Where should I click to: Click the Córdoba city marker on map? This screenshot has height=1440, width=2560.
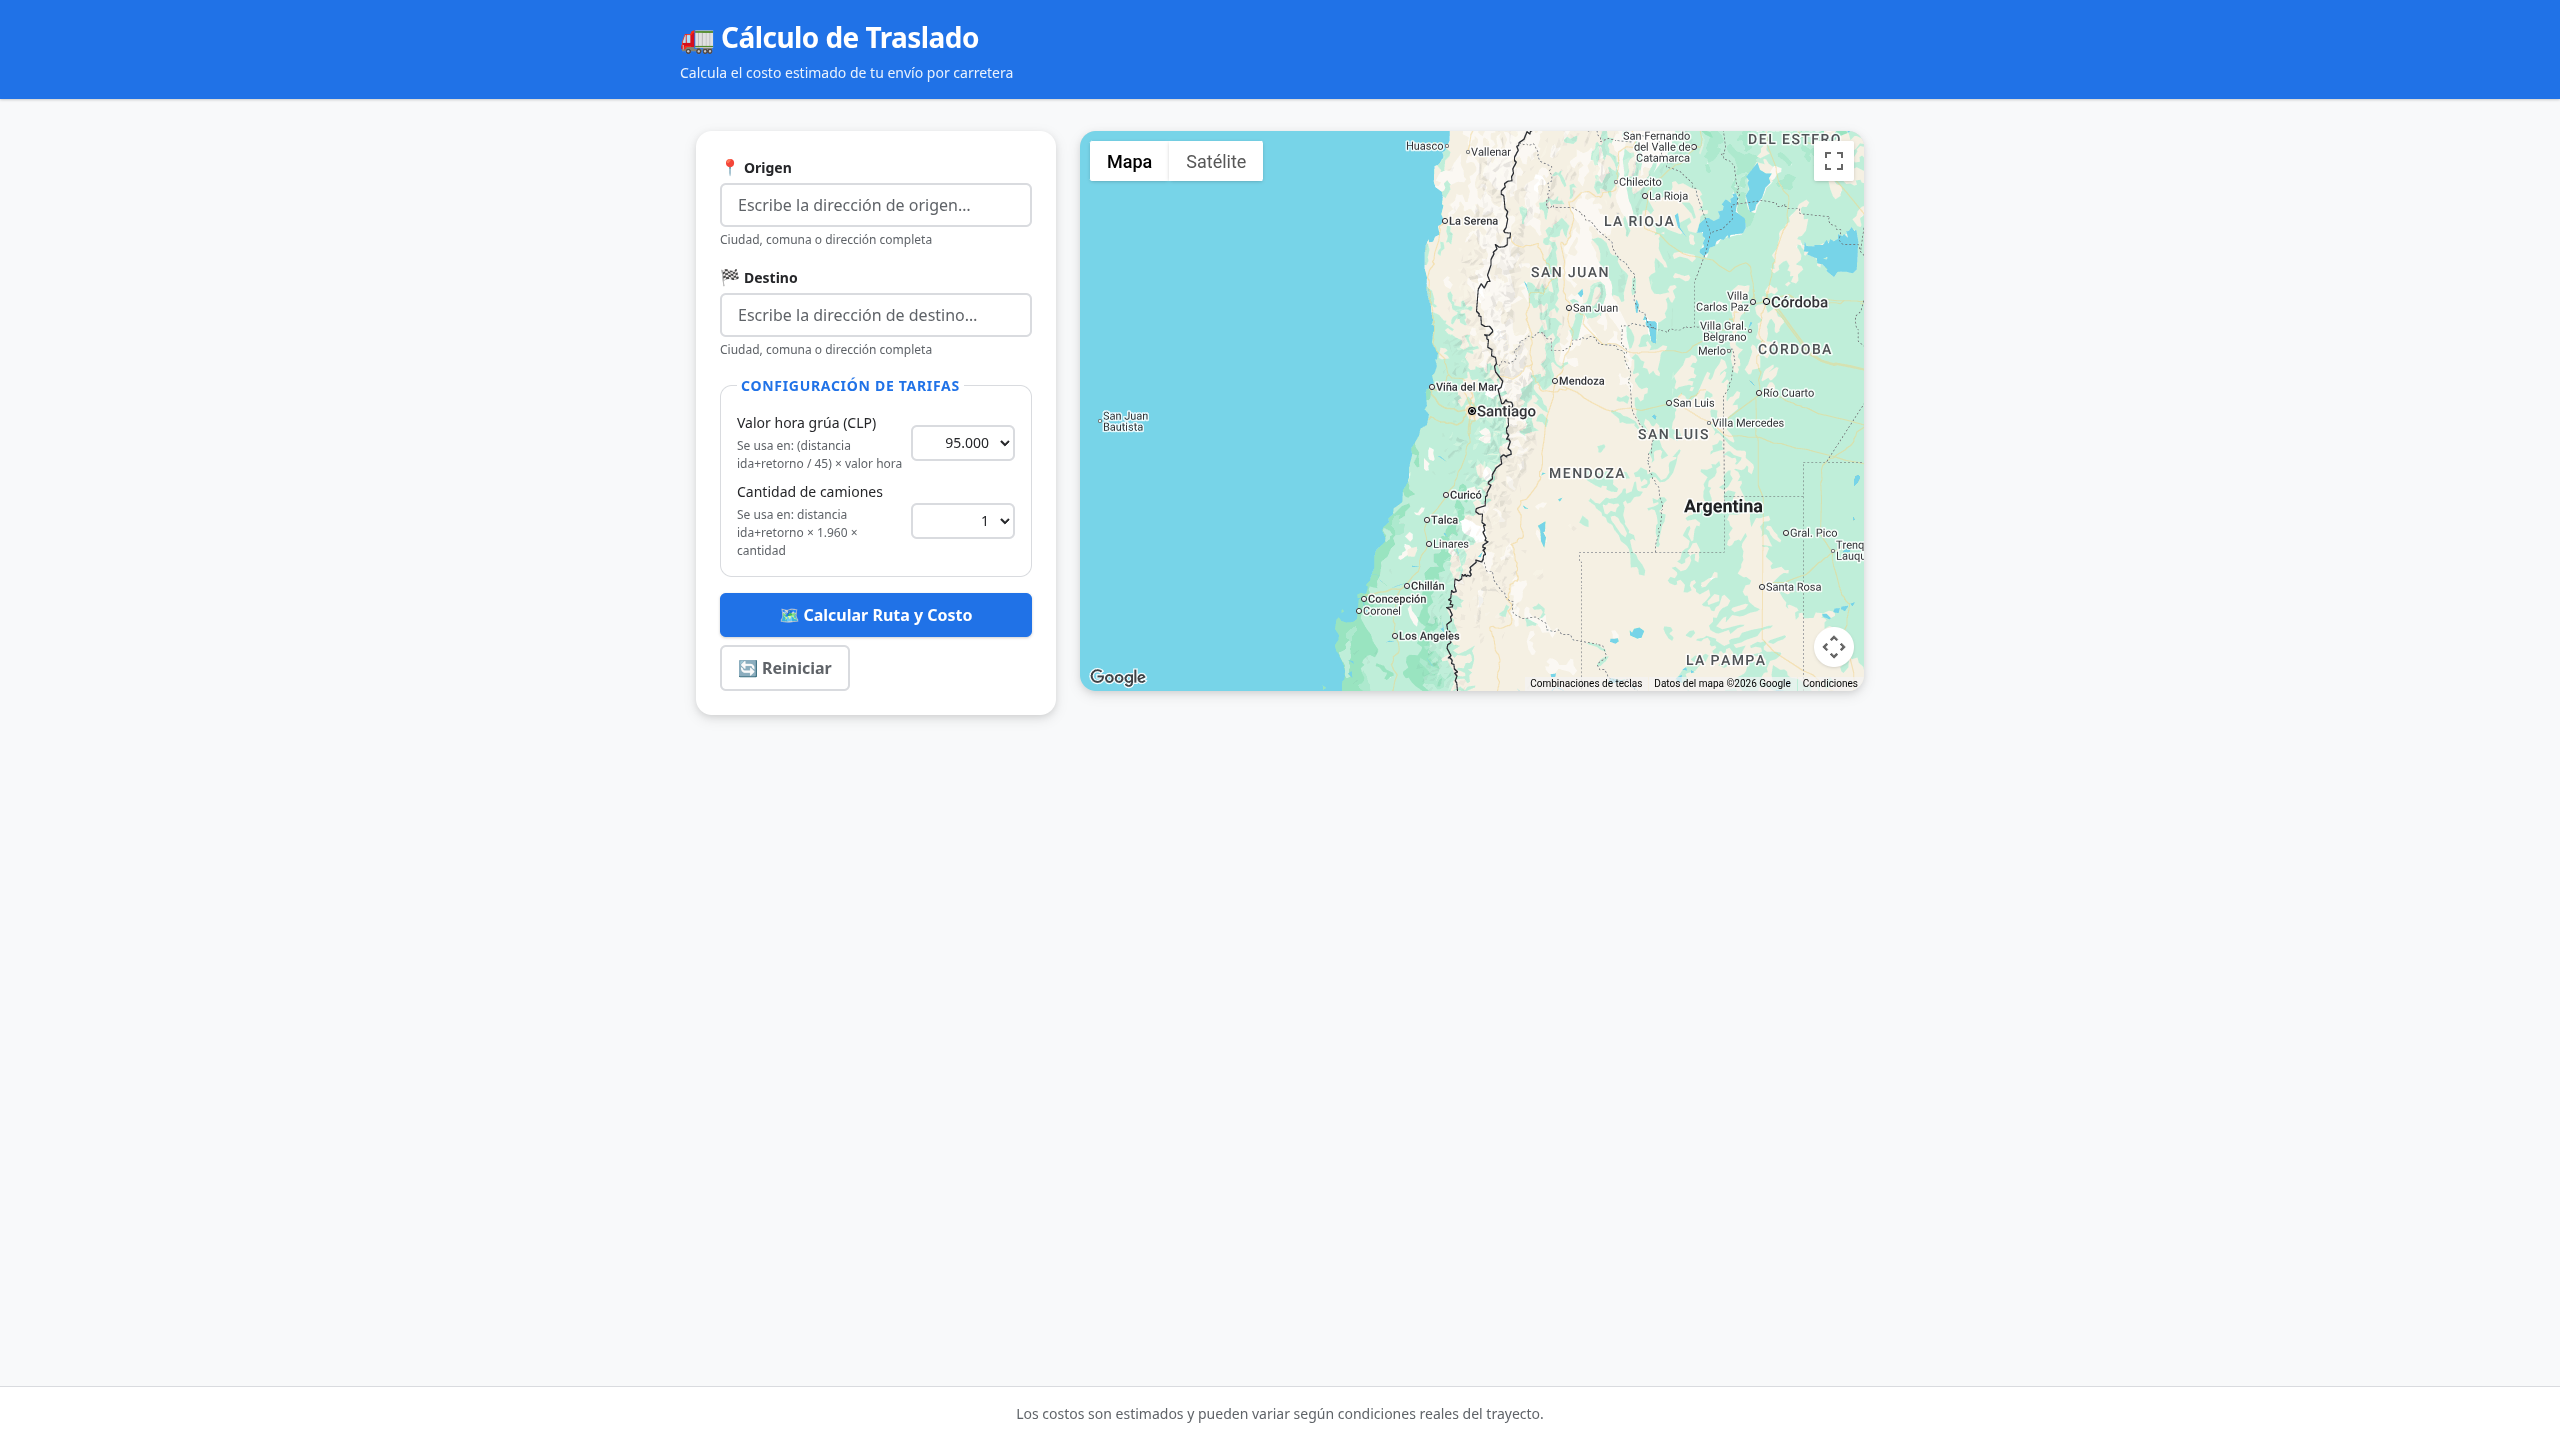click(1766, 302)
